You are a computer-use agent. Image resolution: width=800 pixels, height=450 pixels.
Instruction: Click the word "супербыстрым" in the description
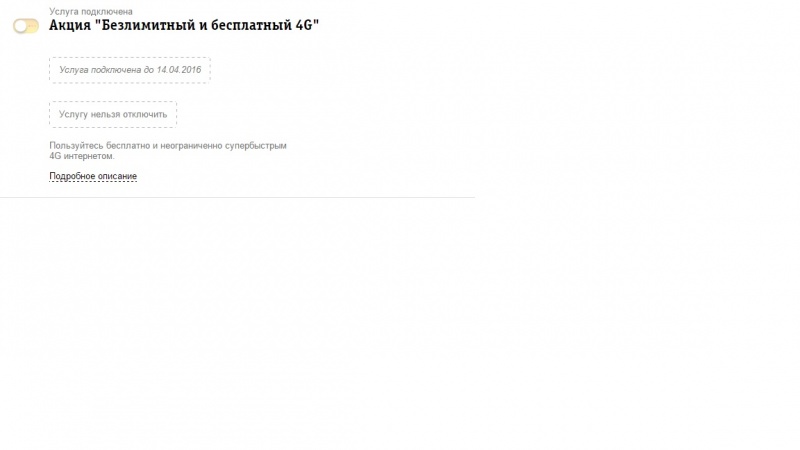tap(256, 146)
